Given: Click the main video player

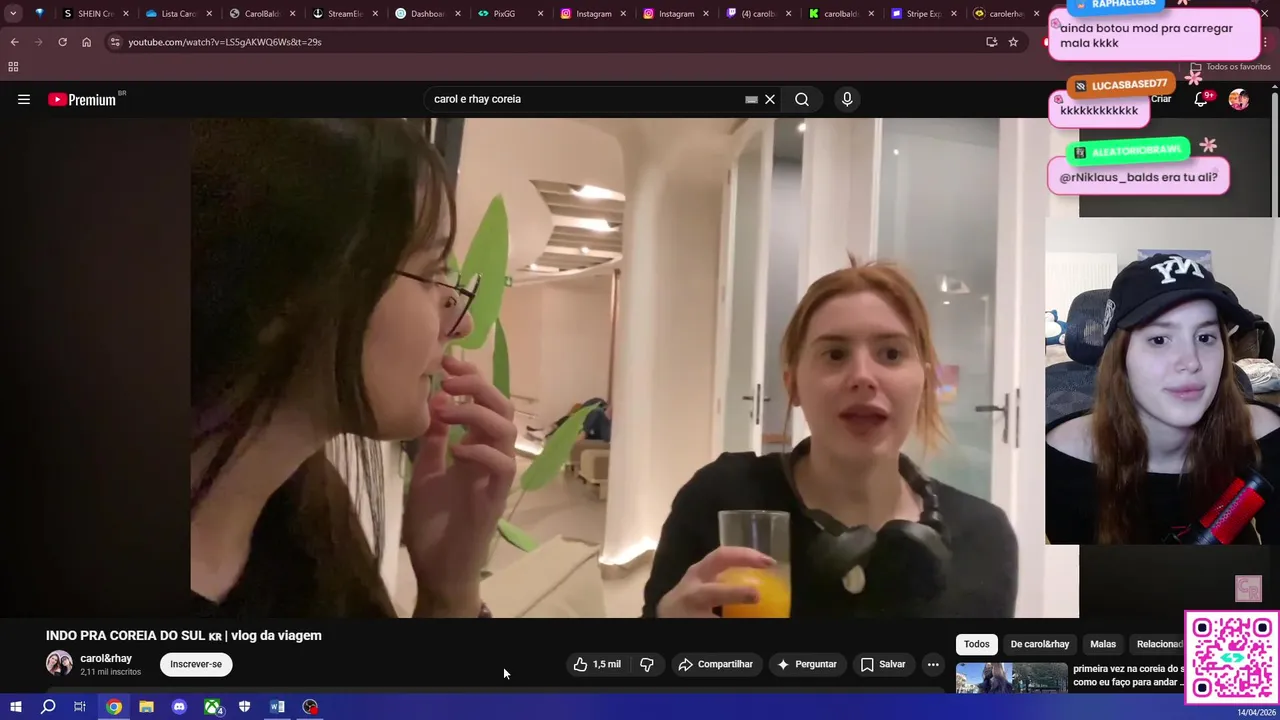Looking at the screenshot, I should tap(634, 368).
